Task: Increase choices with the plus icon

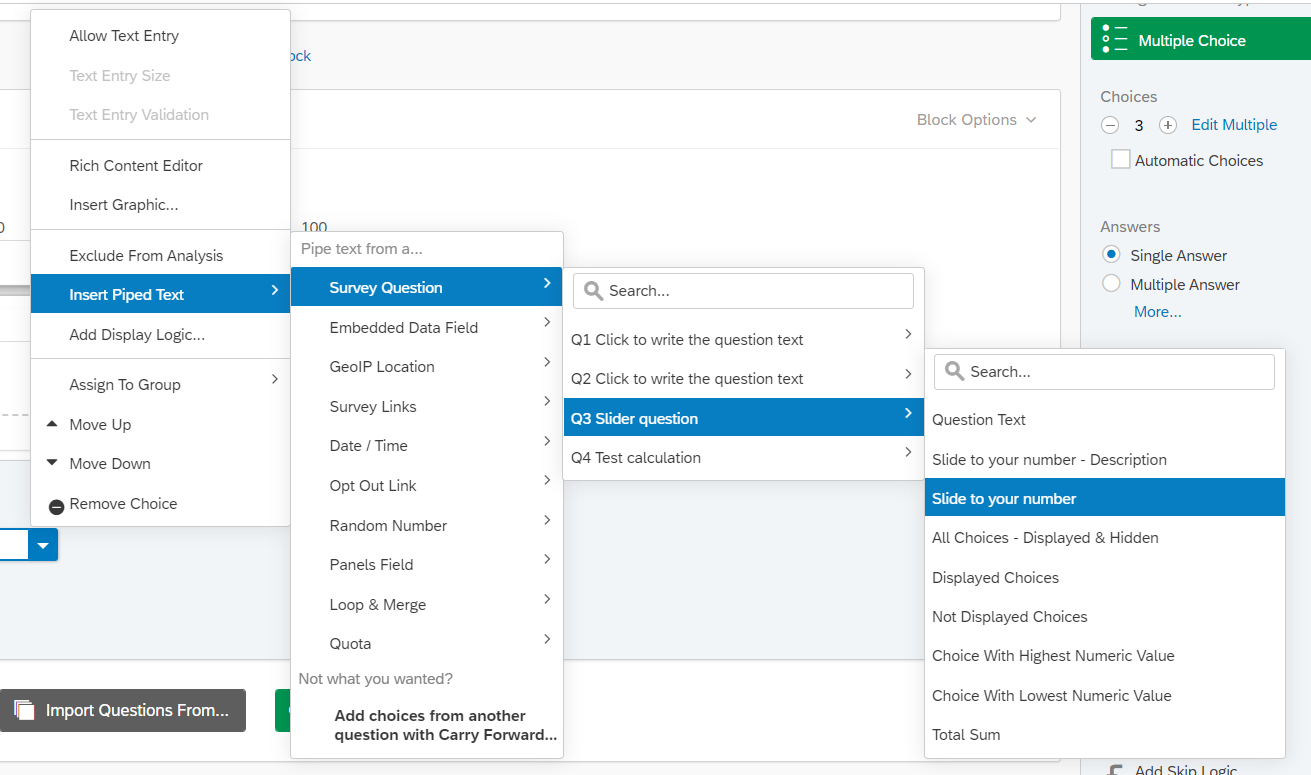Action: click(x=1167, y=125)
